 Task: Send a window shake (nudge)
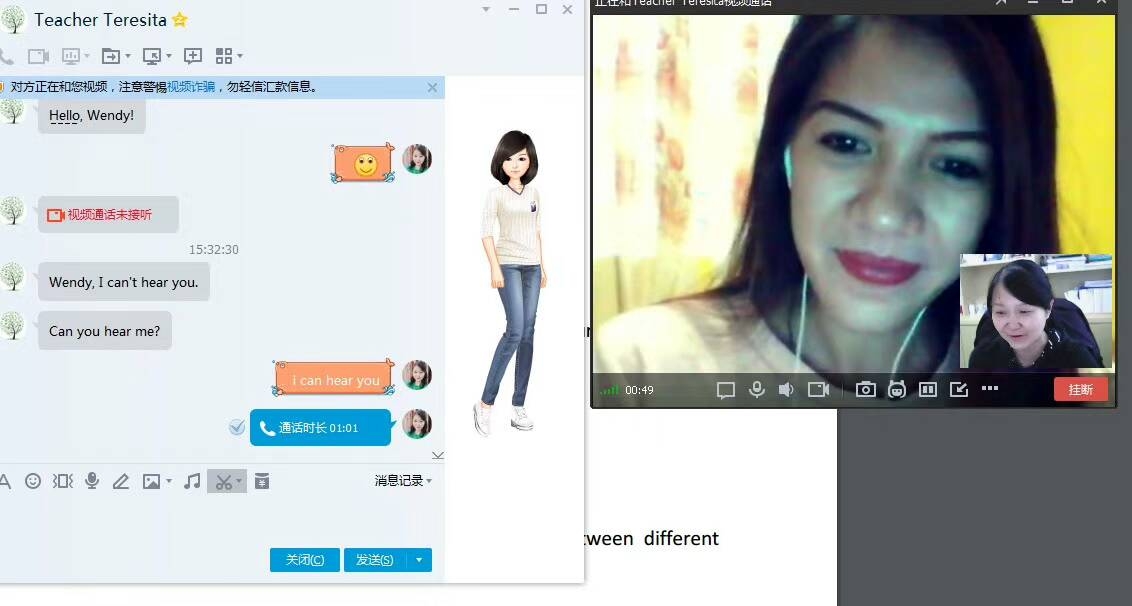tap(61, 481)
